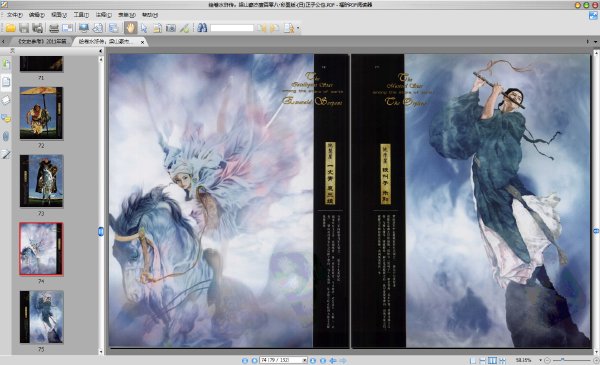Open the Comments panel icon in sidebar

pos(6,118)
